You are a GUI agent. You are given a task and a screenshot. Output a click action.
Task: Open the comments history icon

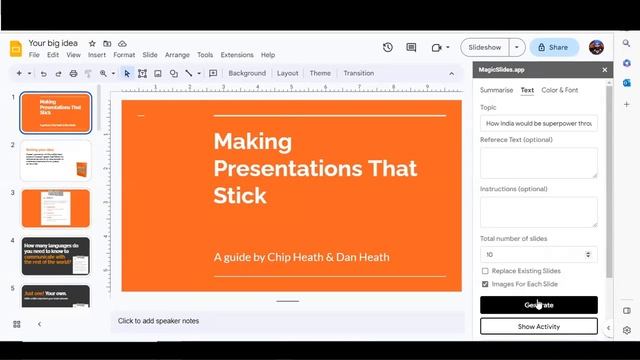(411, 47)
